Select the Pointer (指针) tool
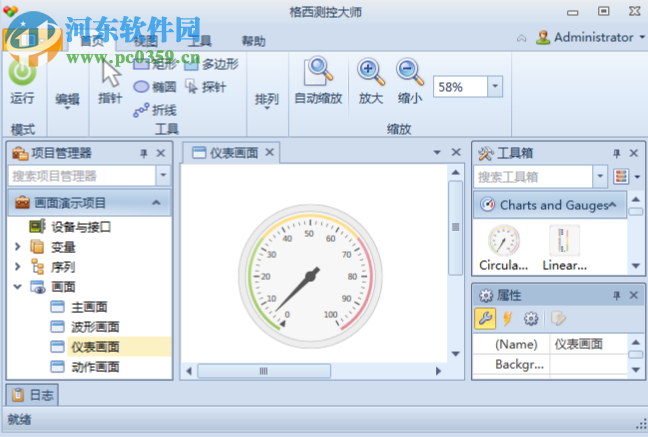 tap(110, 82)
